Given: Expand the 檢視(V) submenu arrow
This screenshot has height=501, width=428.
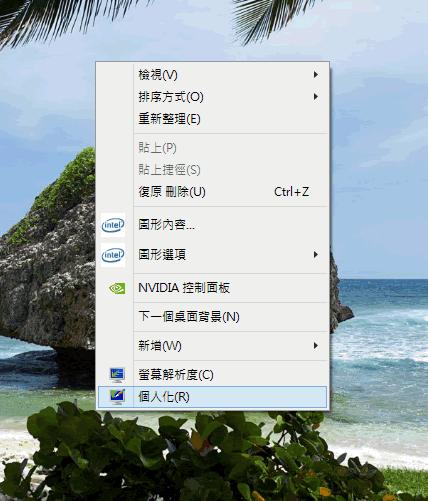Looking at the screenshot, I should 315,75.
